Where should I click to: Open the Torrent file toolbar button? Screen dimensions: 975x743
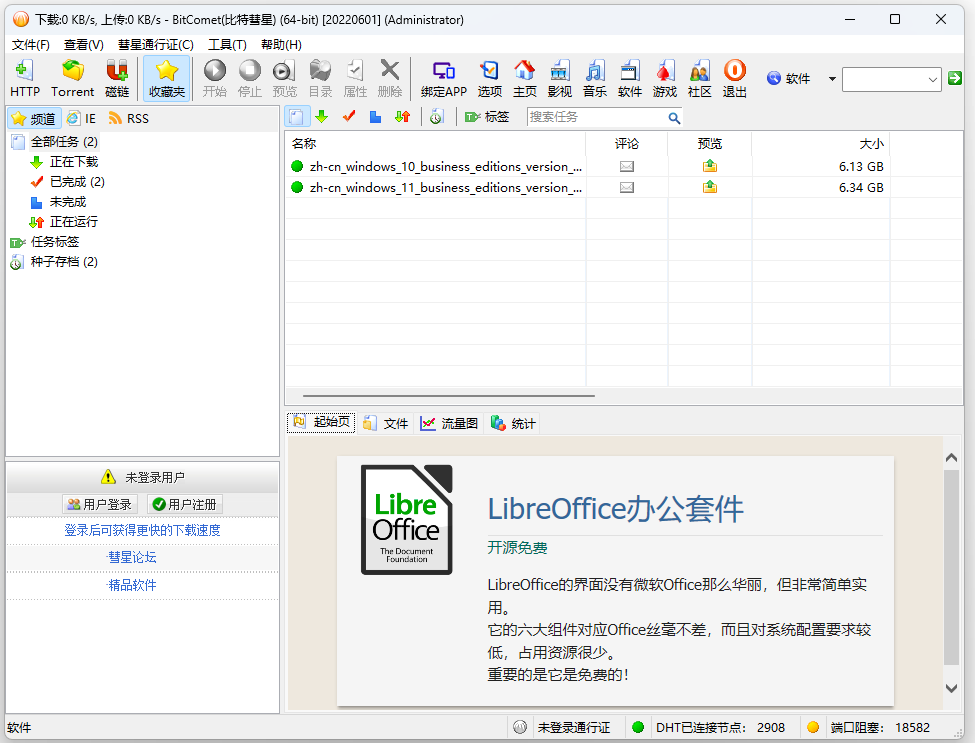coord(72,78)
